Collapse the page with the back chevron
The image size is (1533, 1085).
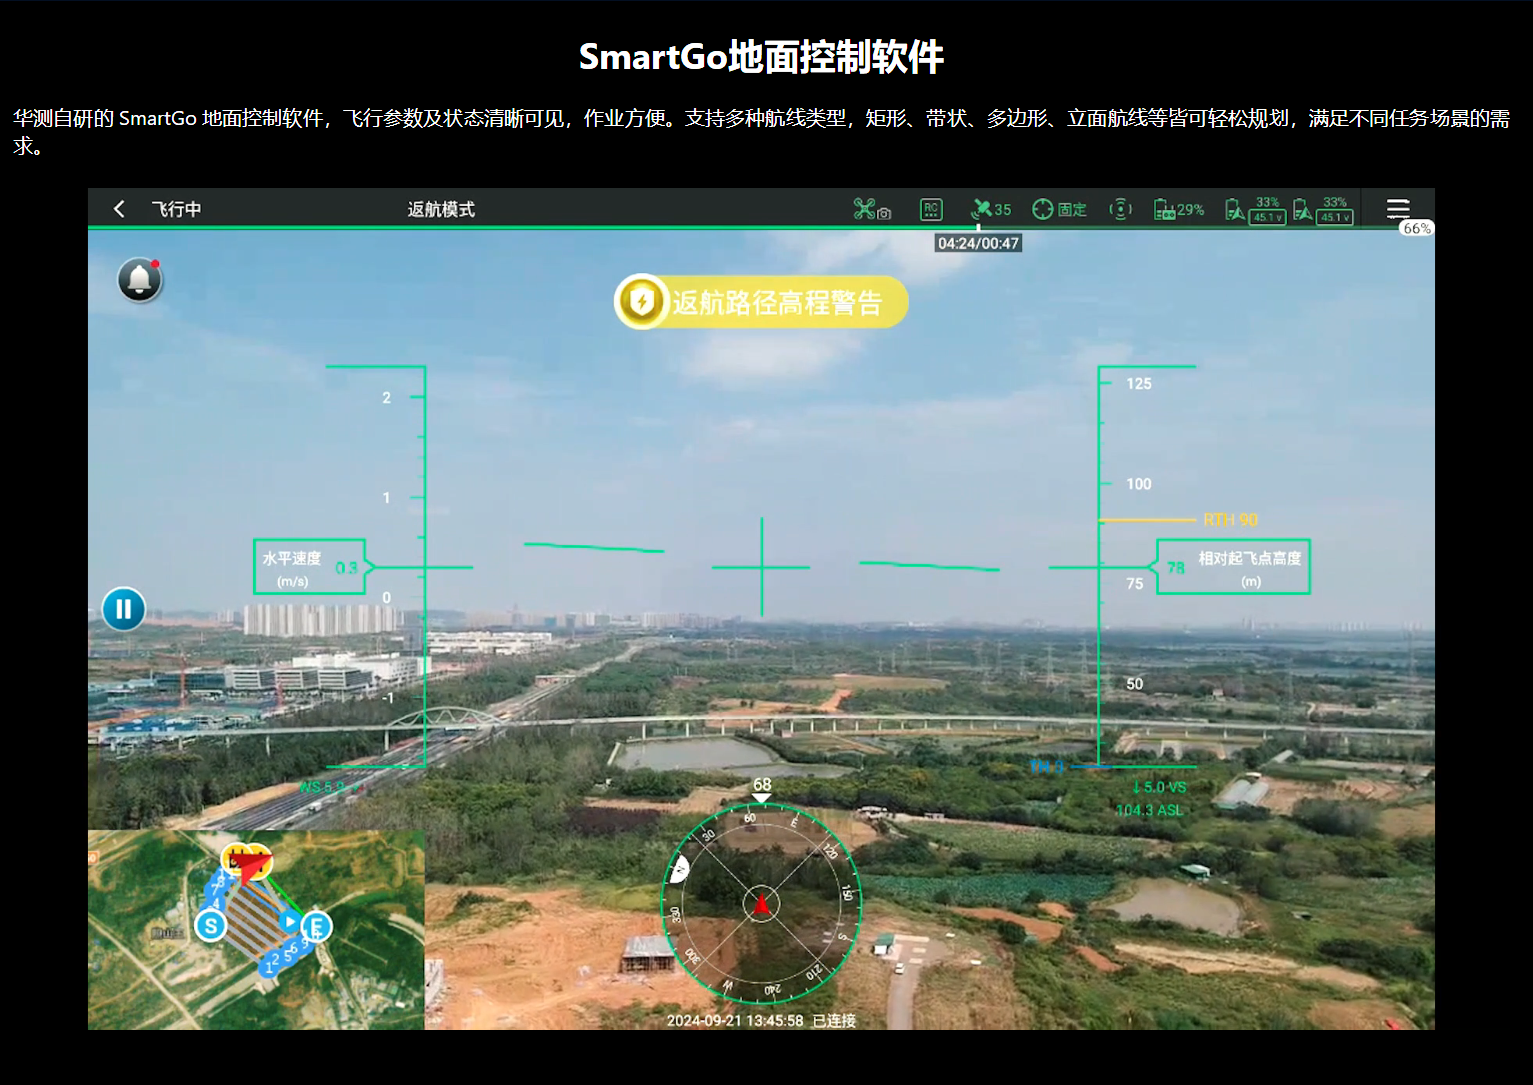119,208
